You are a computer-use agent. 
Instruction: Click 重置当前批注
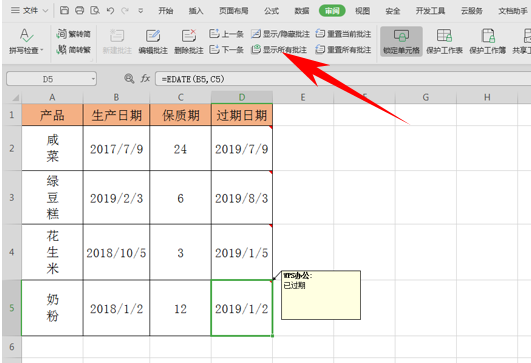coord(343,34)
